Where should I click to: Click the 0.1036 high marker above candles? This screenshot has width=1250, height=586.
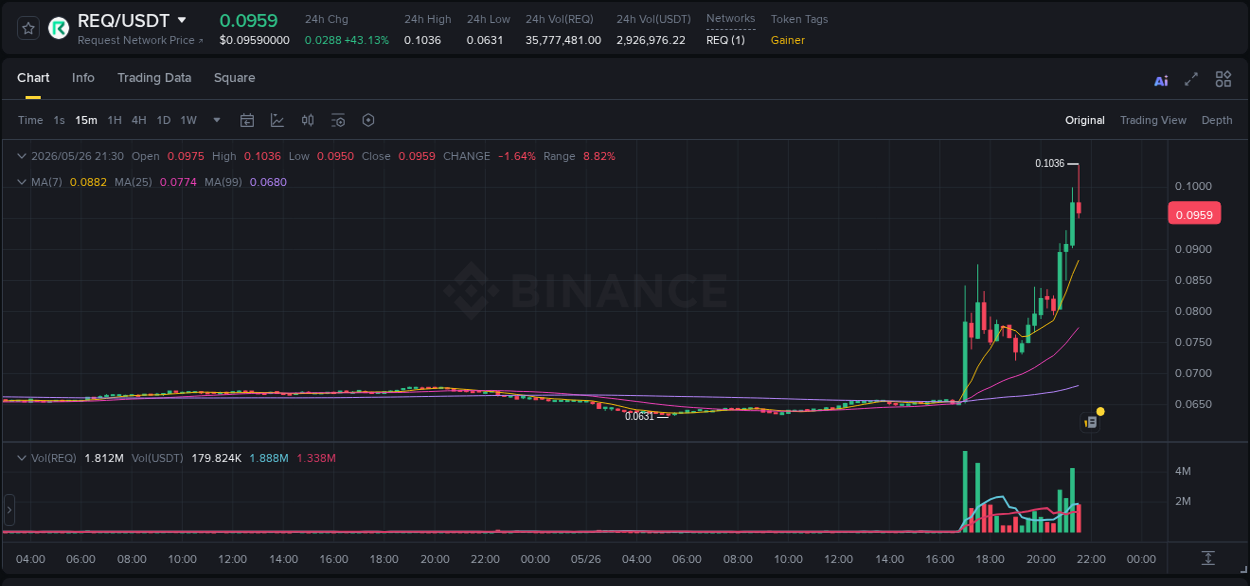(x=1049, y=163)
